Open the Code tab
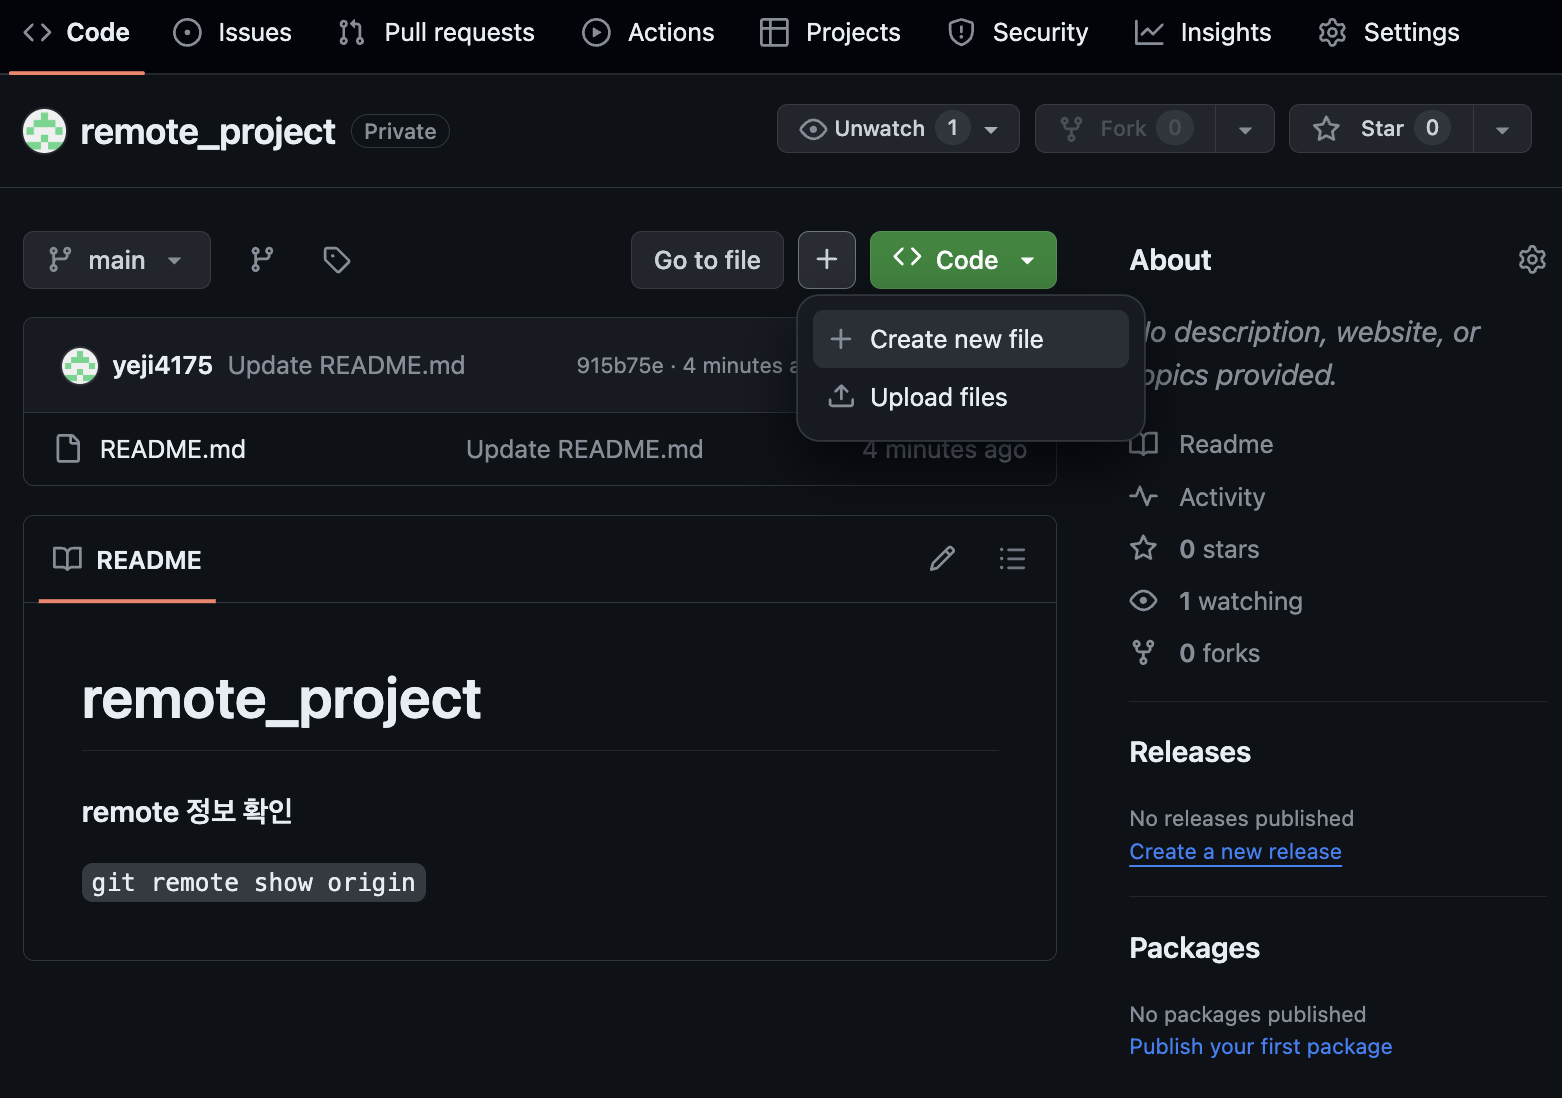The width and height of the screenshot is (1562, 1098). click(x=77, y=32)
